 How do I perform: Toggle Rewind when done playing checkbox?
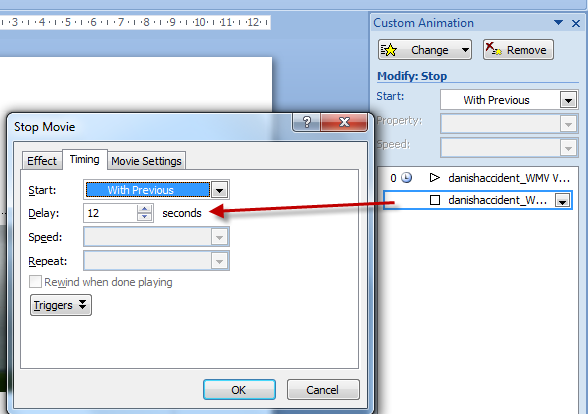click(35, 282)
